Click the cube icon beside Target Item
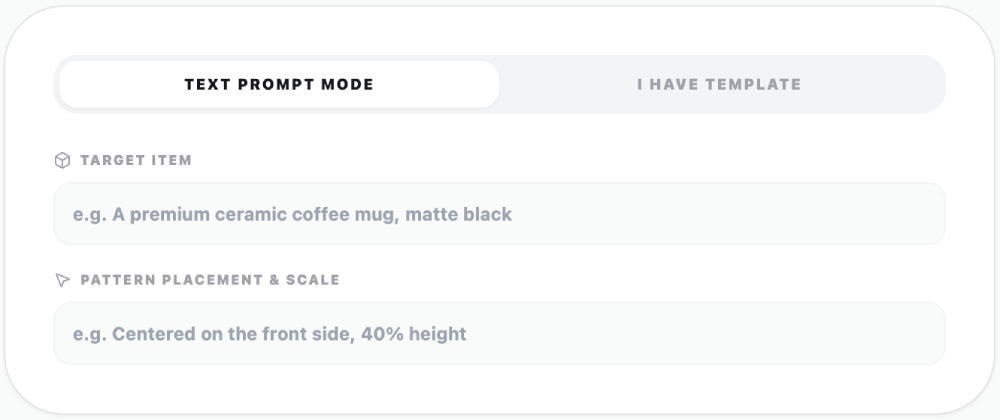This screenshot has width=1000, height=420. pos(62,161)
